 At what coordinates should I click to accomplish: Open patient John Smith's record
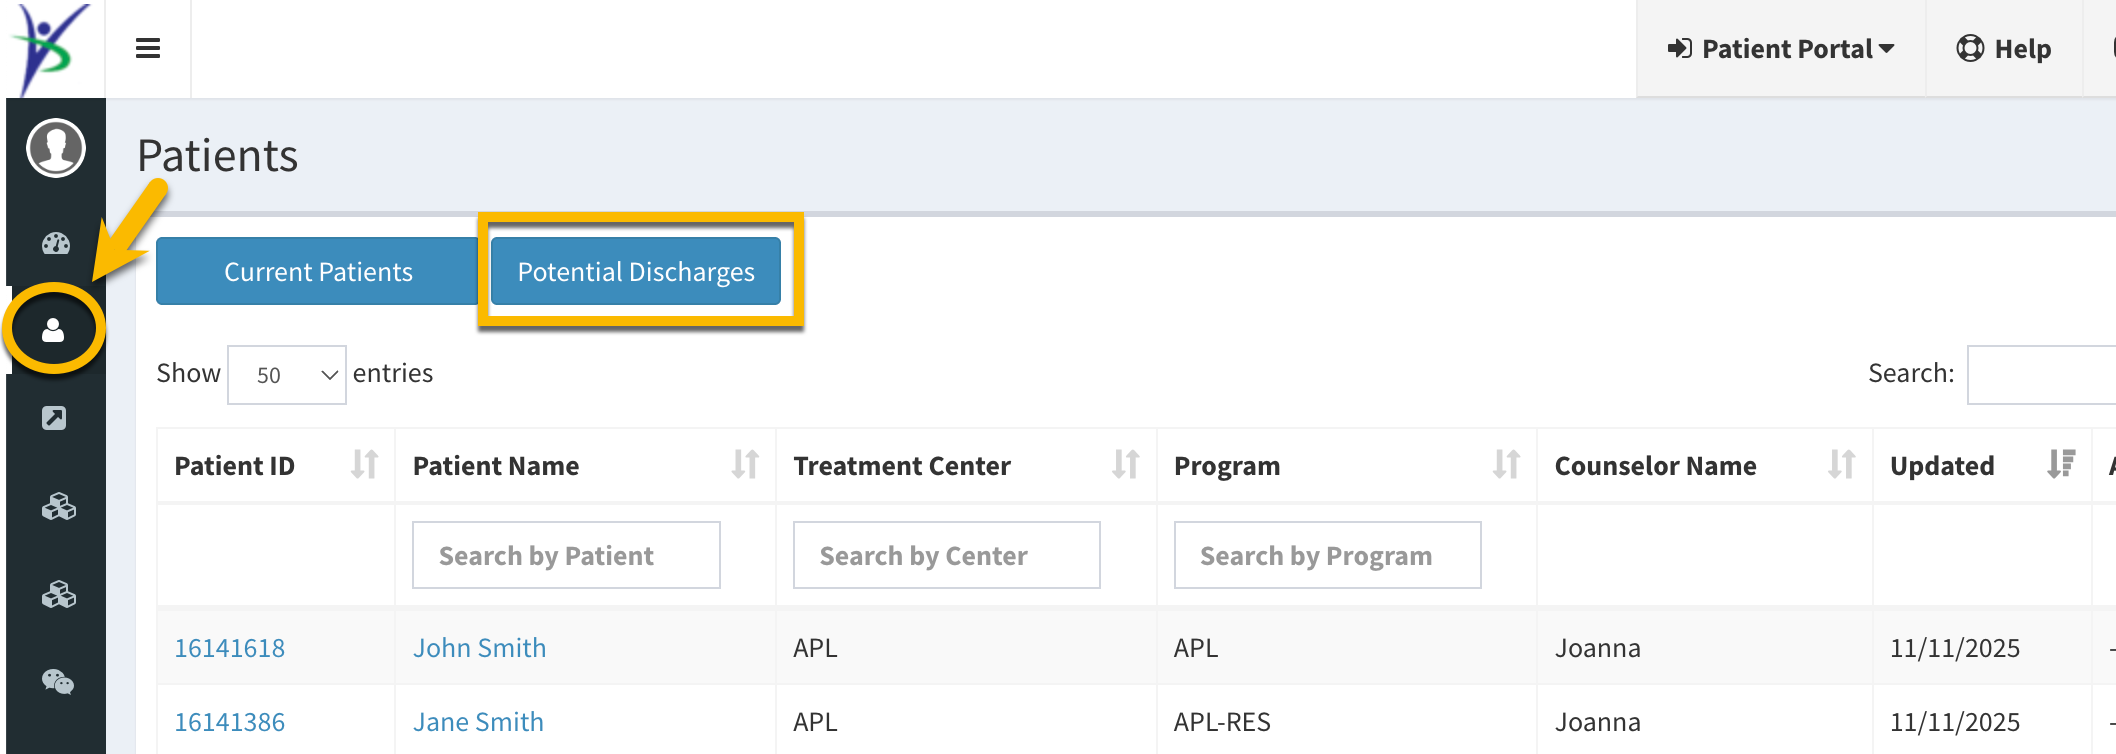479,648
